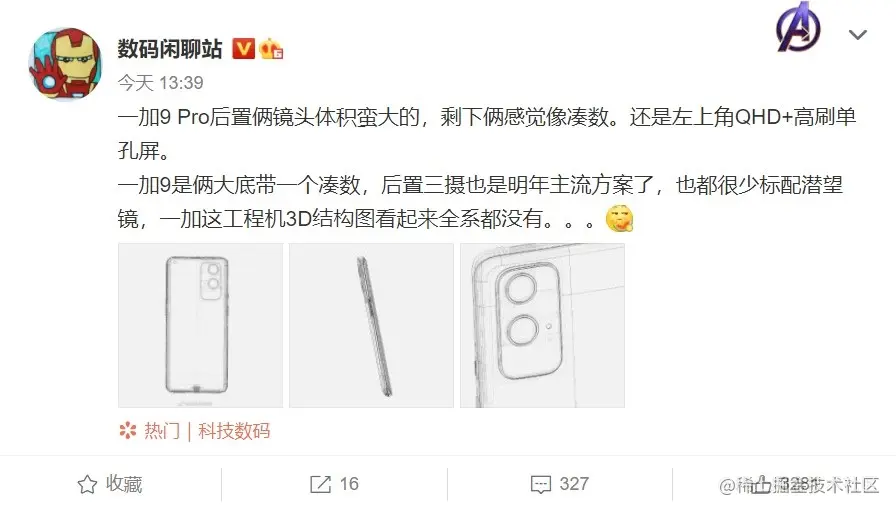
Task: Click the orange V verified badge
Action: point(243,49)
